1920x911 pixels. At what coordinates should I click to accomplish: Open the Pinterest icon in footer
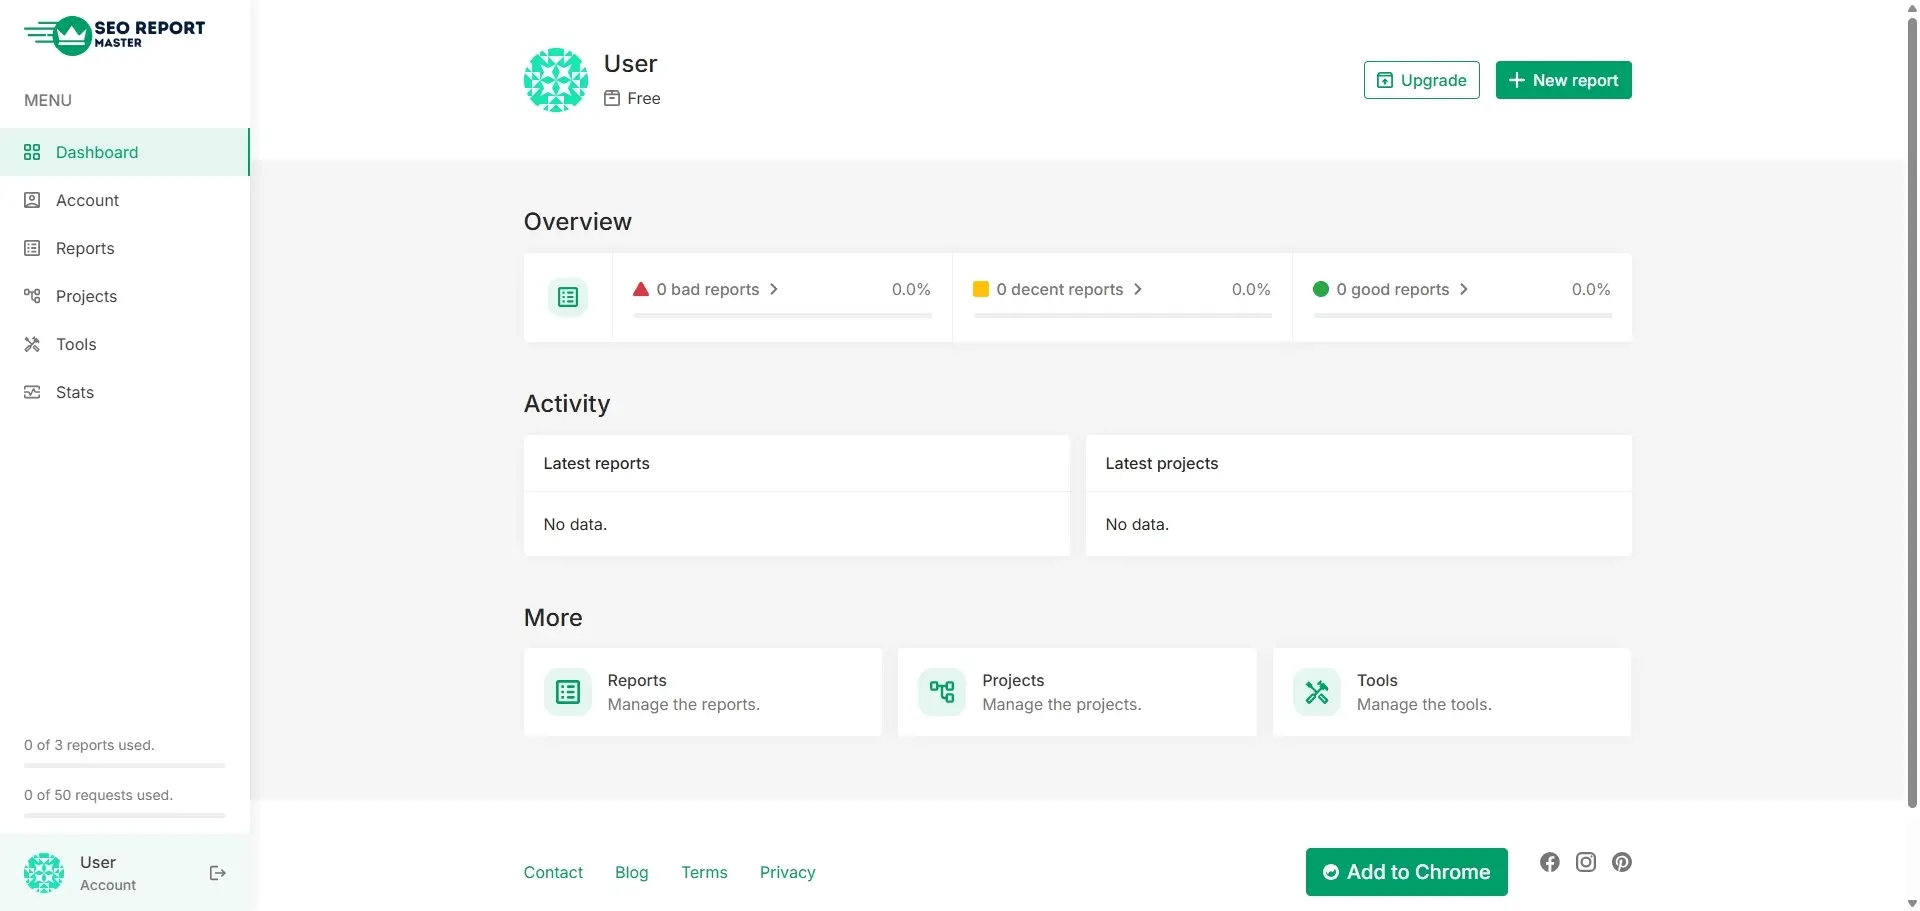click(x=1621, y=862)
